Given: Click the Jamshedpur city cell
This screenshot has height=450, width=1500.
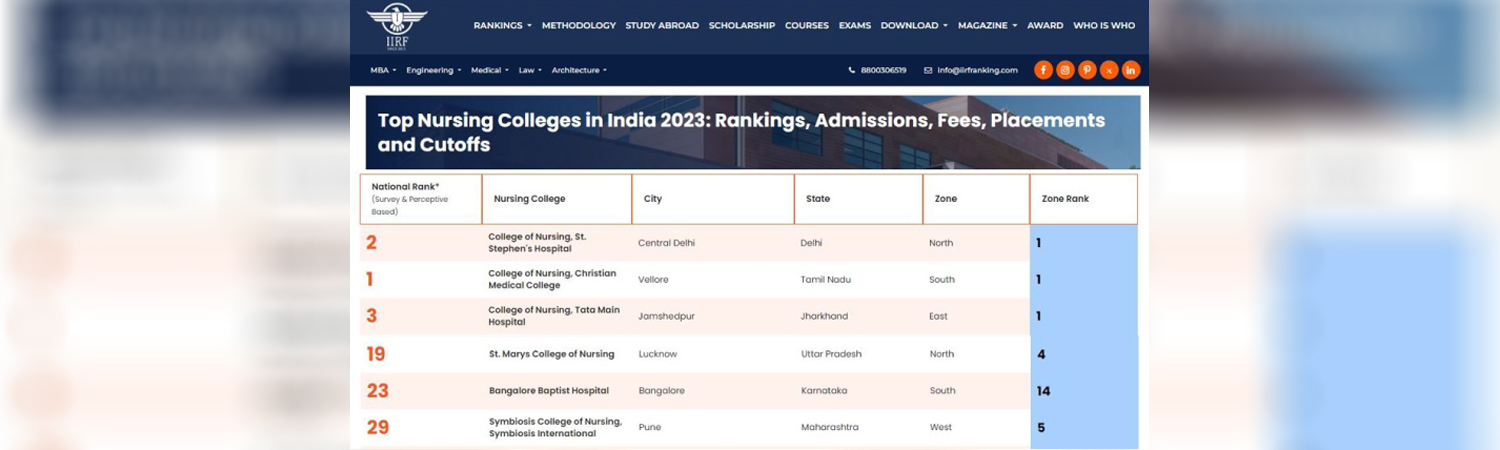Looking at the screenshot, I should [666, 316].
